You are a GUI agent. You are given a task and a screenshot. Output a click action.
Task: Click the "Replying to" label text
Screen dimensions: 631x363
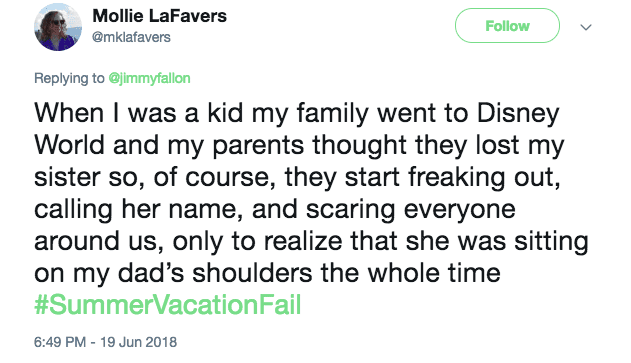pyautogui.click(x=69, y=78)
